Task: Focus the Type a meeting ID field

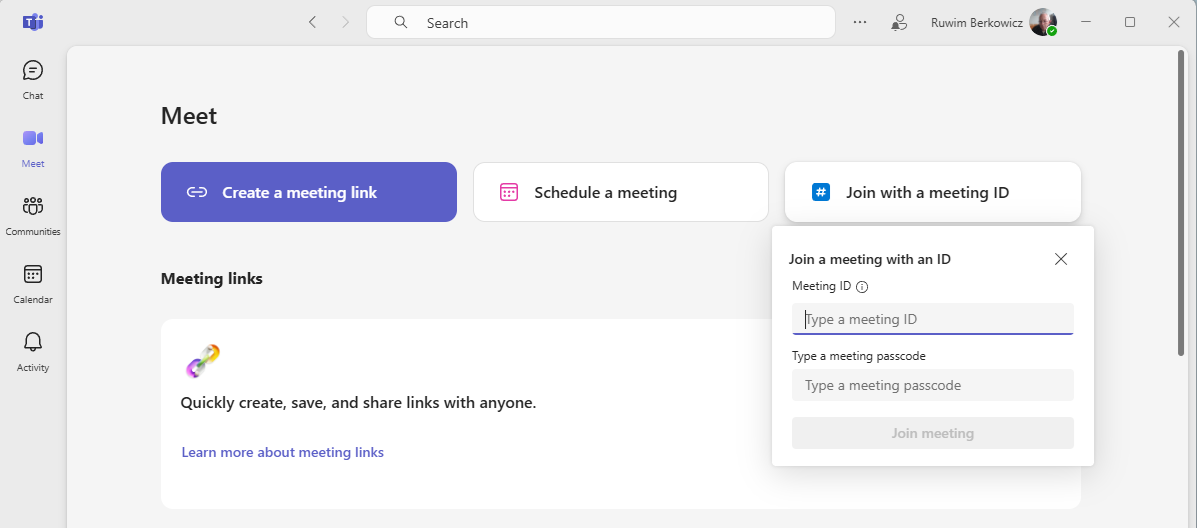Action: tap(932, 319)
